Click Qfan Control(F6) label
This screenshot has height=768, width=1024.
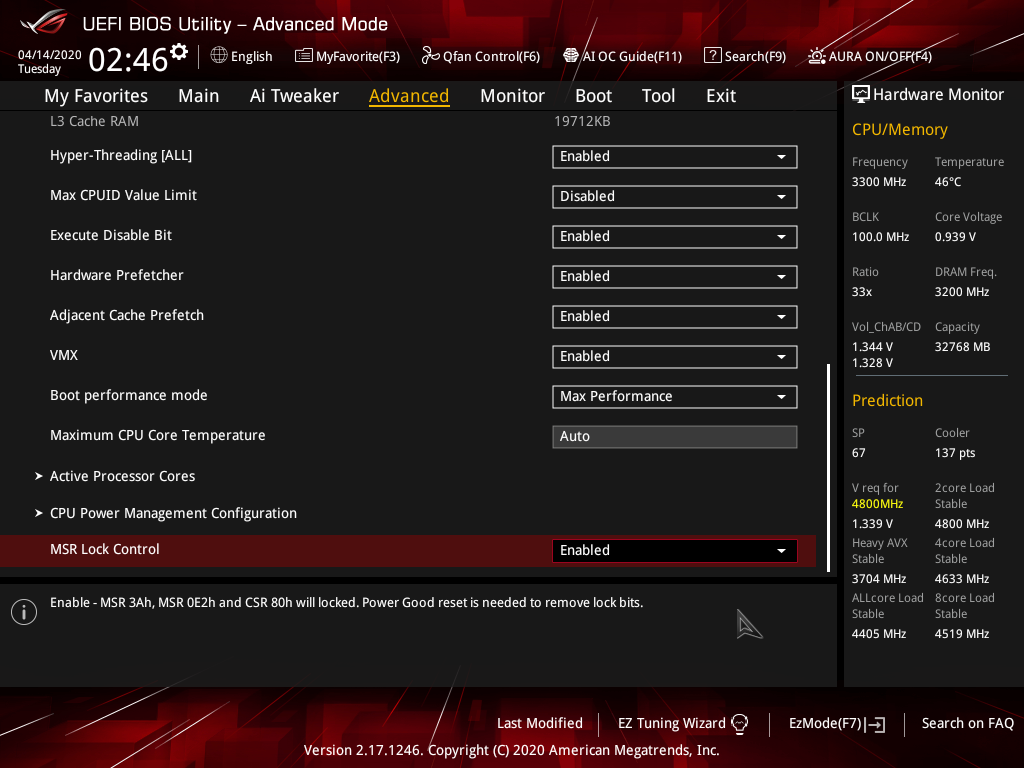pos(491,56)
